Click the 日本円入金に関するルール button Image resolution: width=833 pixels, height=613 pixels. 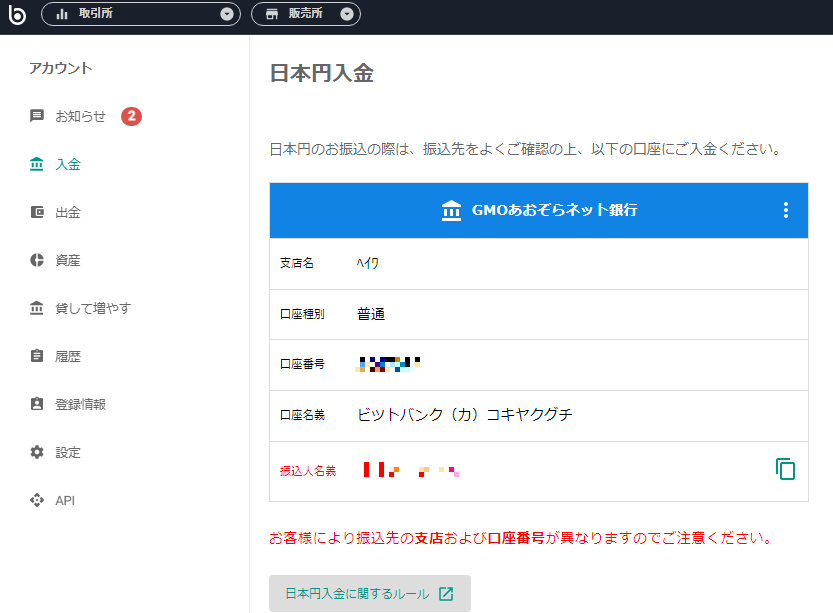[x=369, y=594]
